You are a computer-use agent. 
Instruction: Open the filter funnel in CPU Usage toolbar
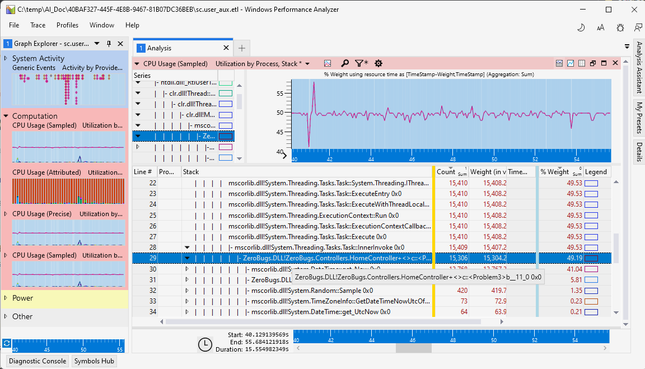tap(361, 63)
